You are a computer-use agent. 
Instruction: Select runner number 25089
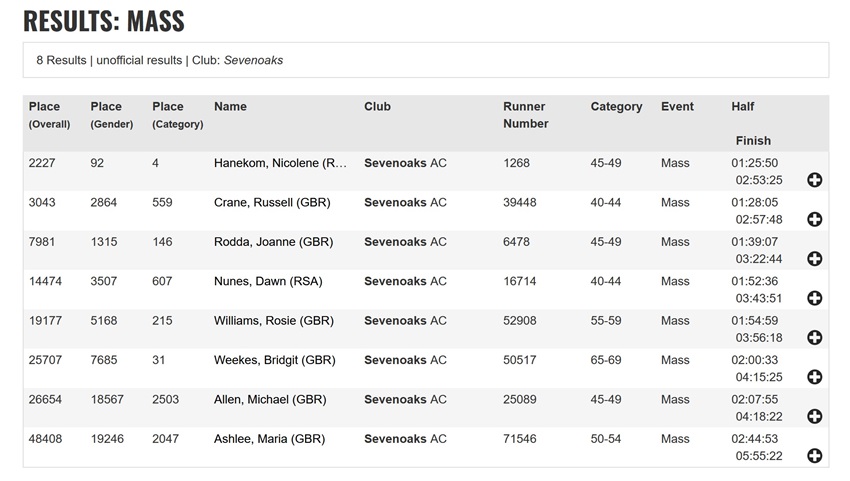[519, 400]
